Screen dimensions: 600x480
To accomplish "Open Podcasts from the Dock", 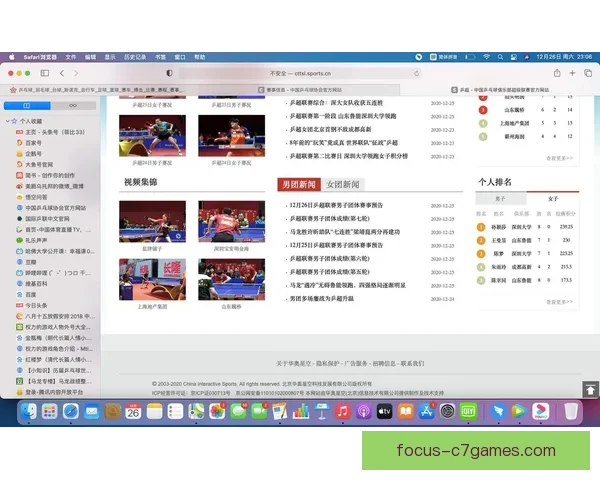I will tap(364, 411).
